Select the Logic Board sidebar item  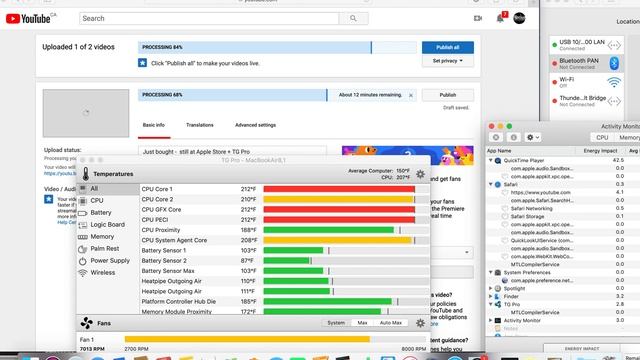point(108,224)
